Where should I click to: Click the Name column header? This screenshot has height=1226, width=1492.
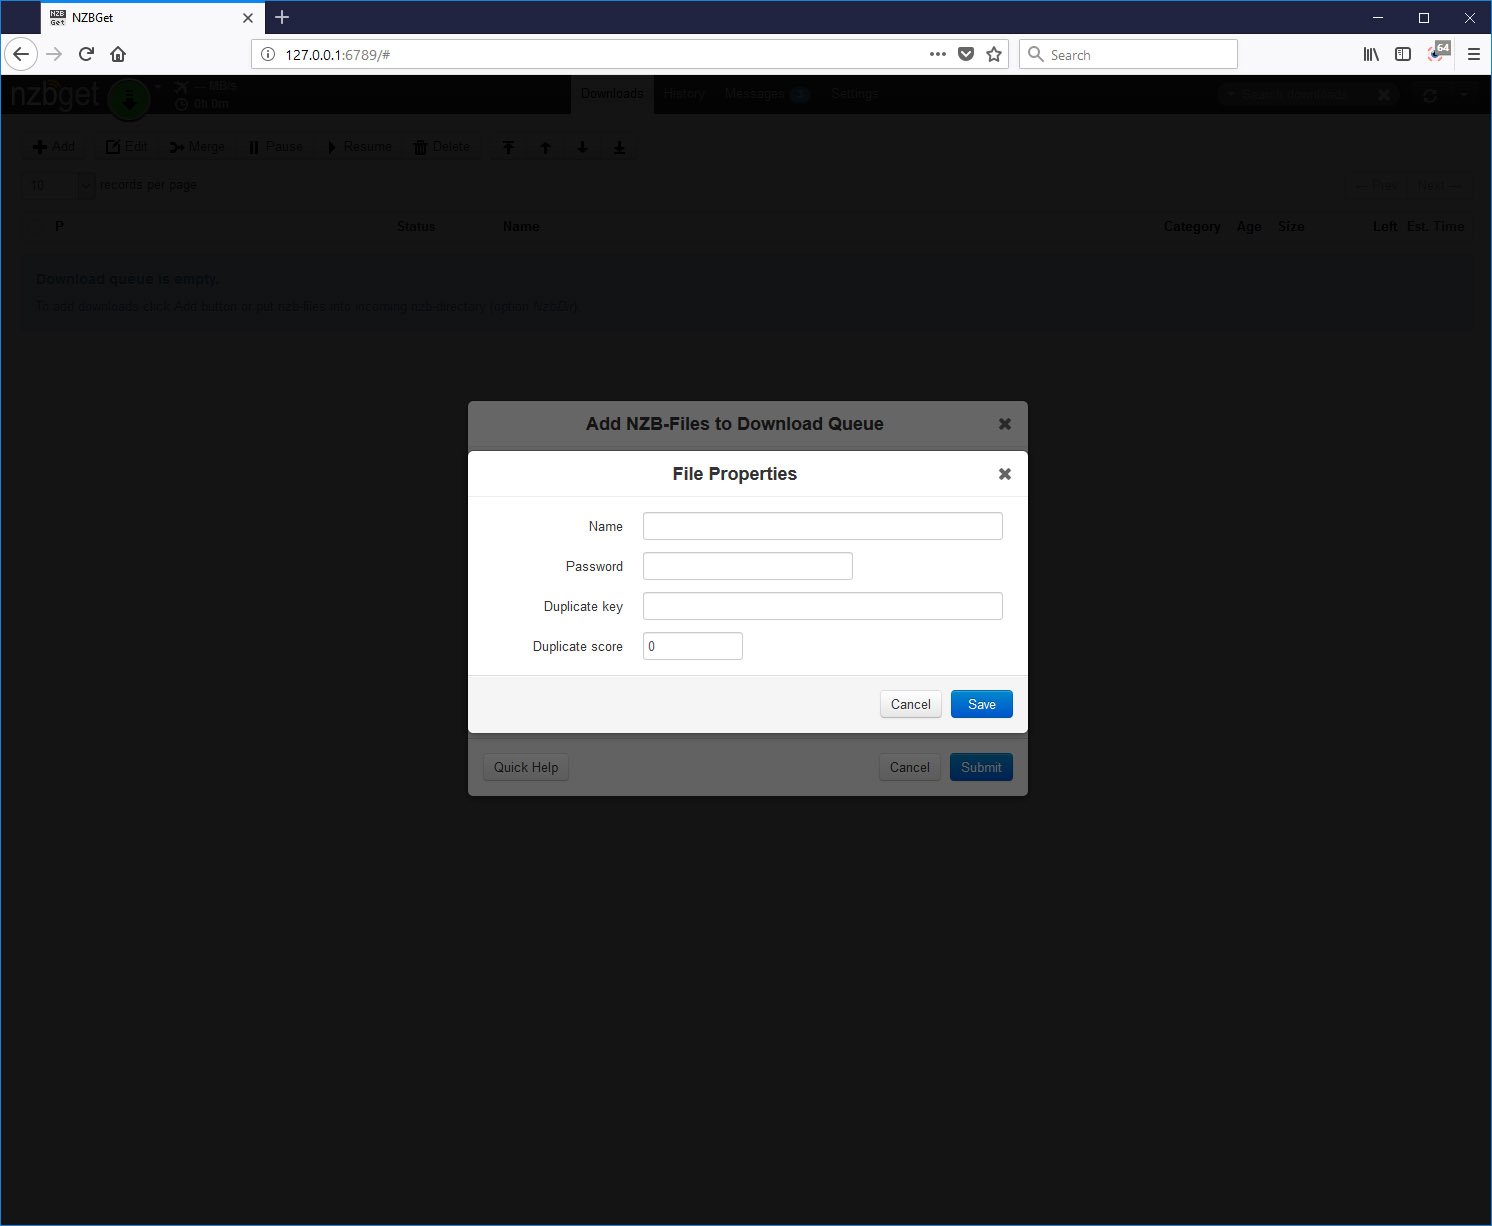(x=521, y=227)
